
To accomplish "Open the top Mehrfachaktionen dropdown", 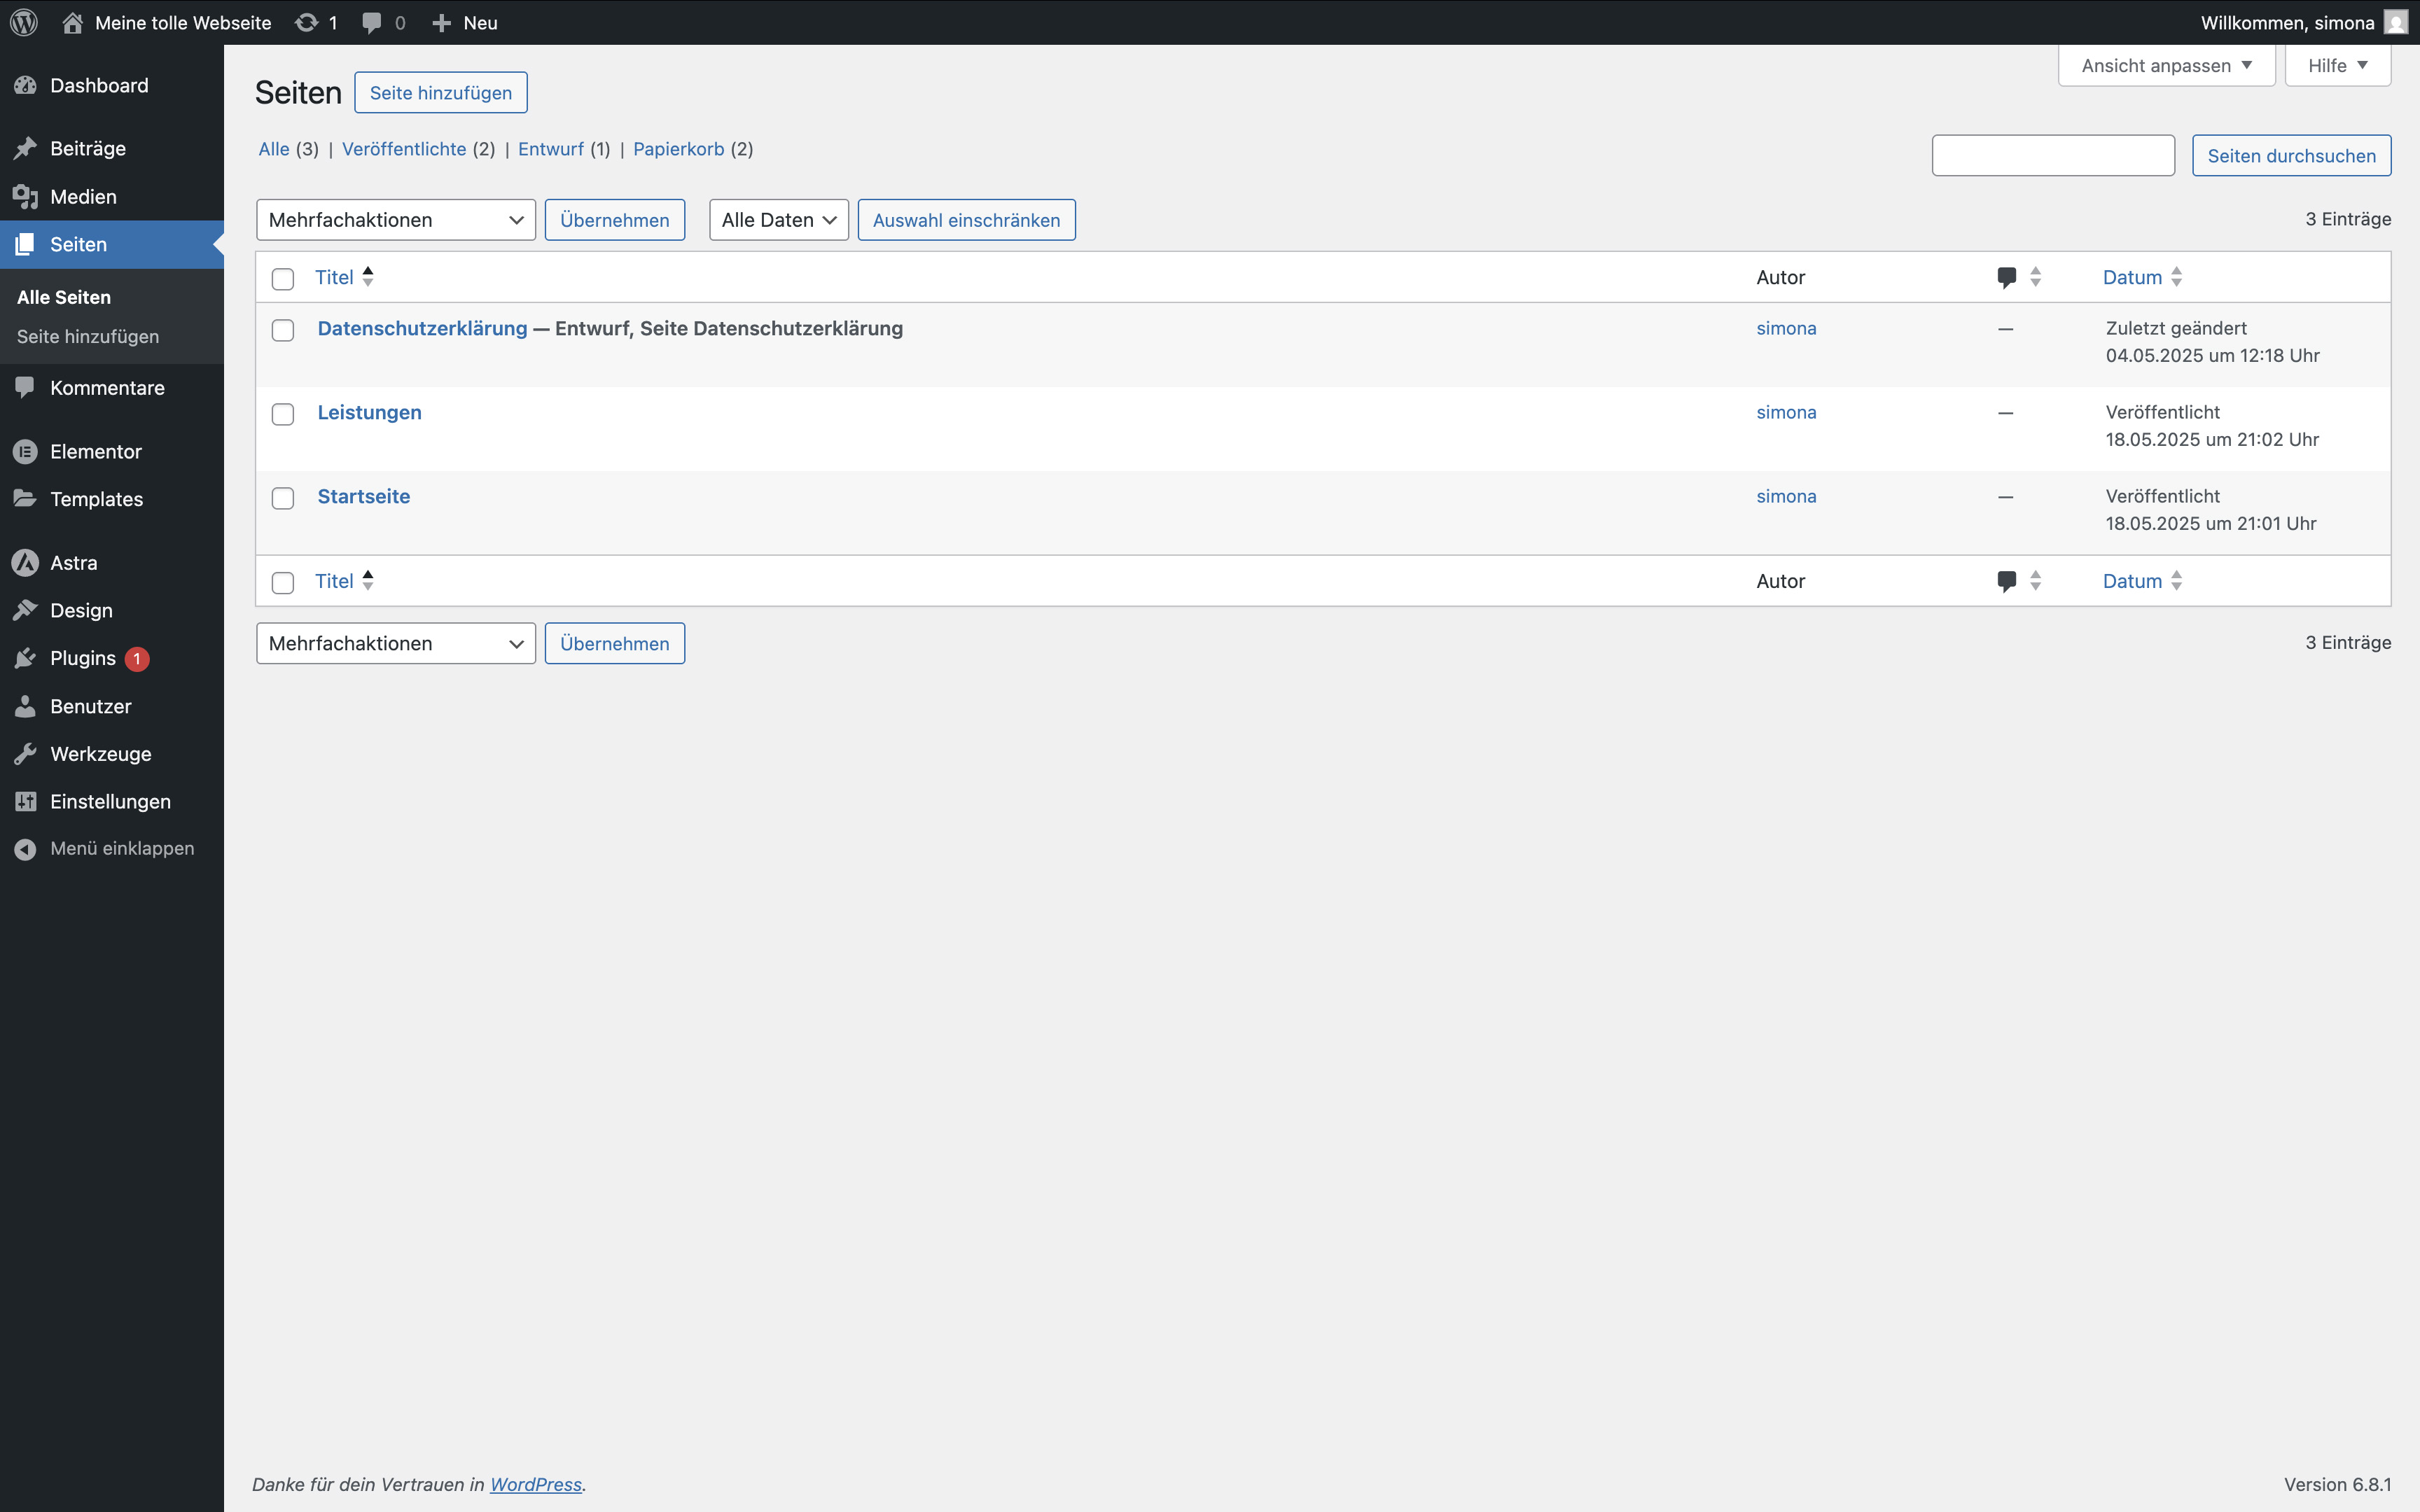I will click(395, 220).
